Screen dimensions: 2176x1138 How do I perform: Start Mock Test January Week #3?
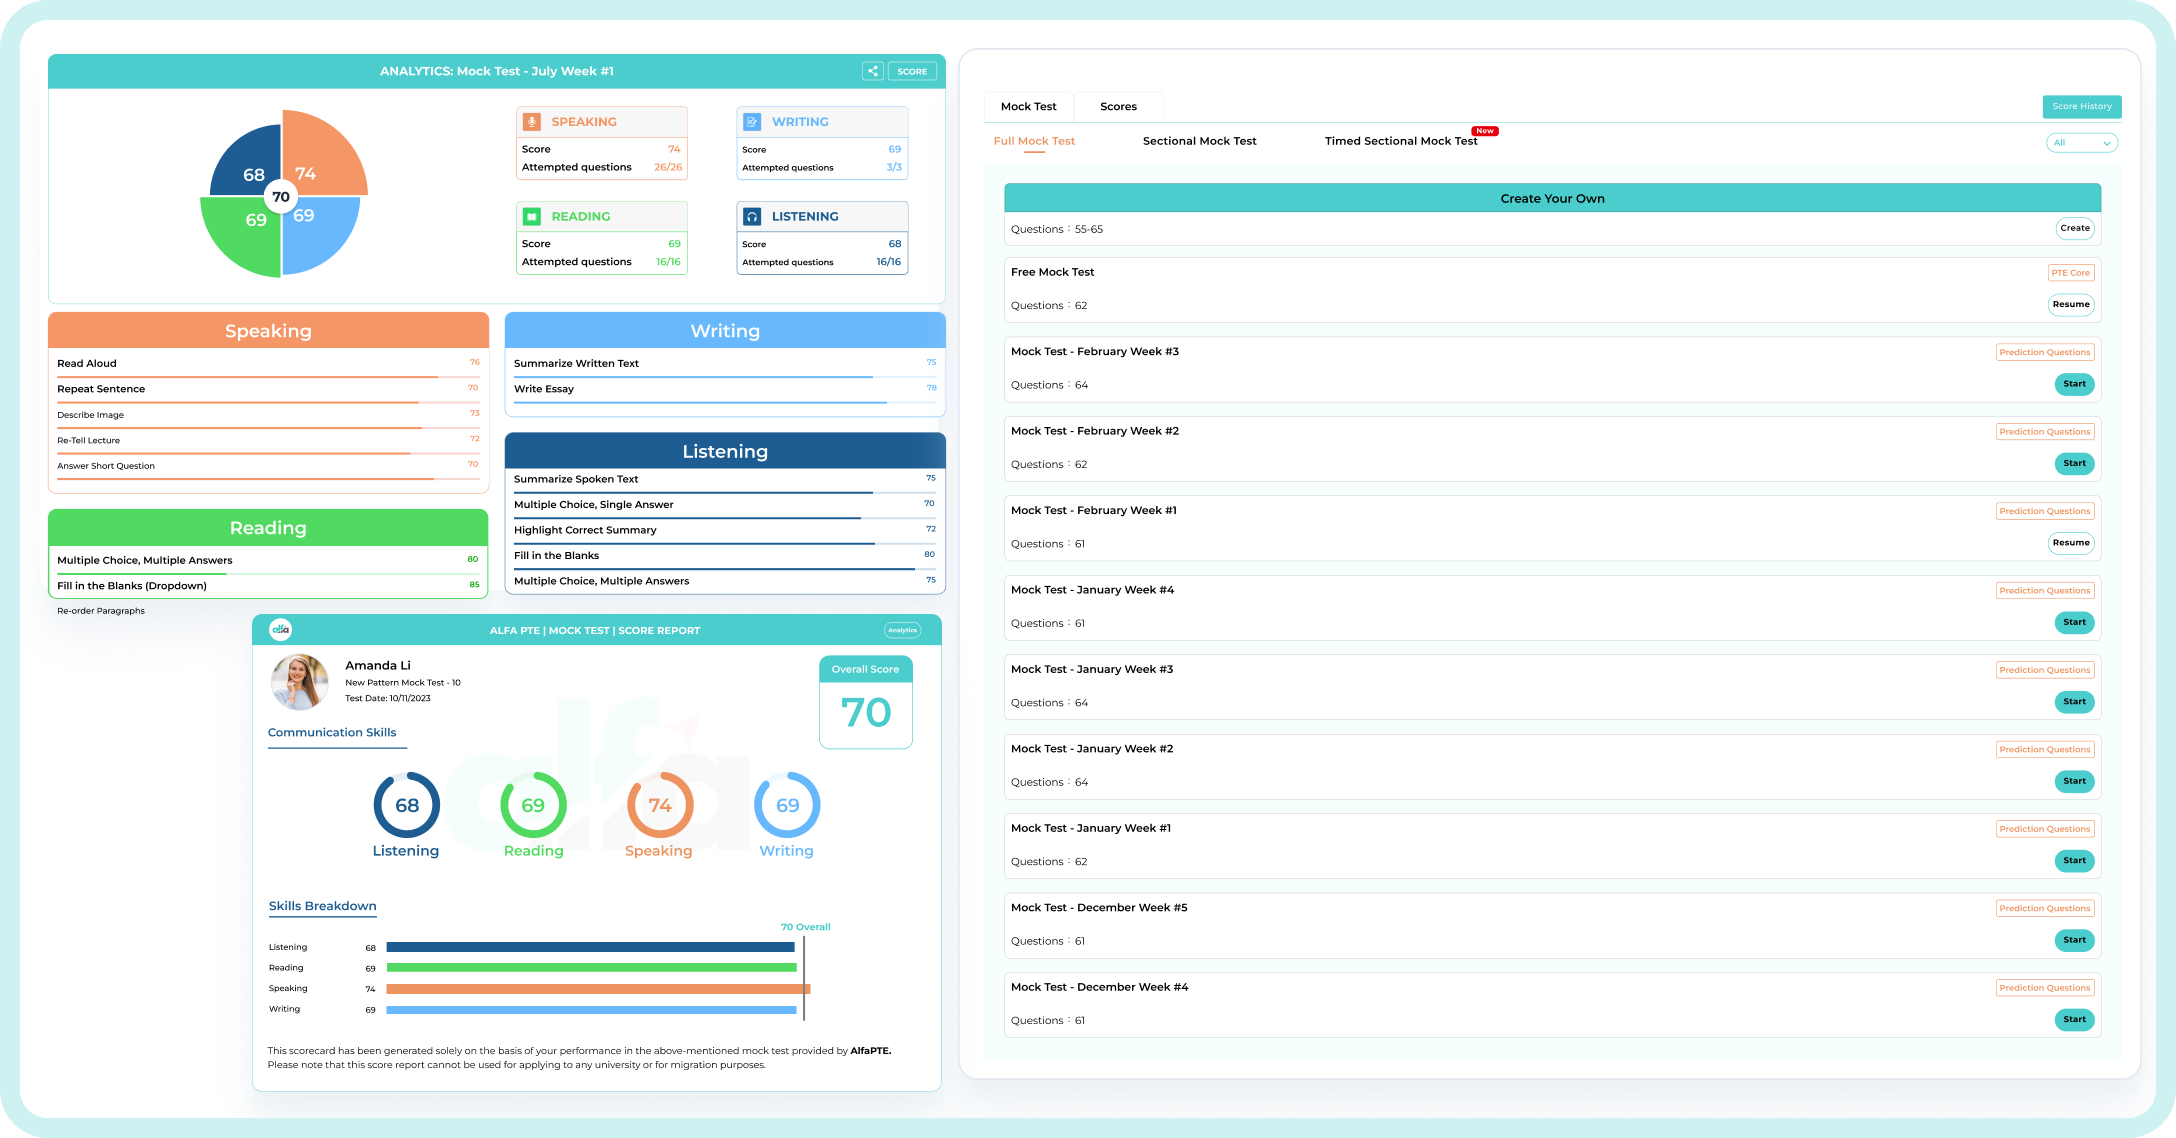(2074, 702)
